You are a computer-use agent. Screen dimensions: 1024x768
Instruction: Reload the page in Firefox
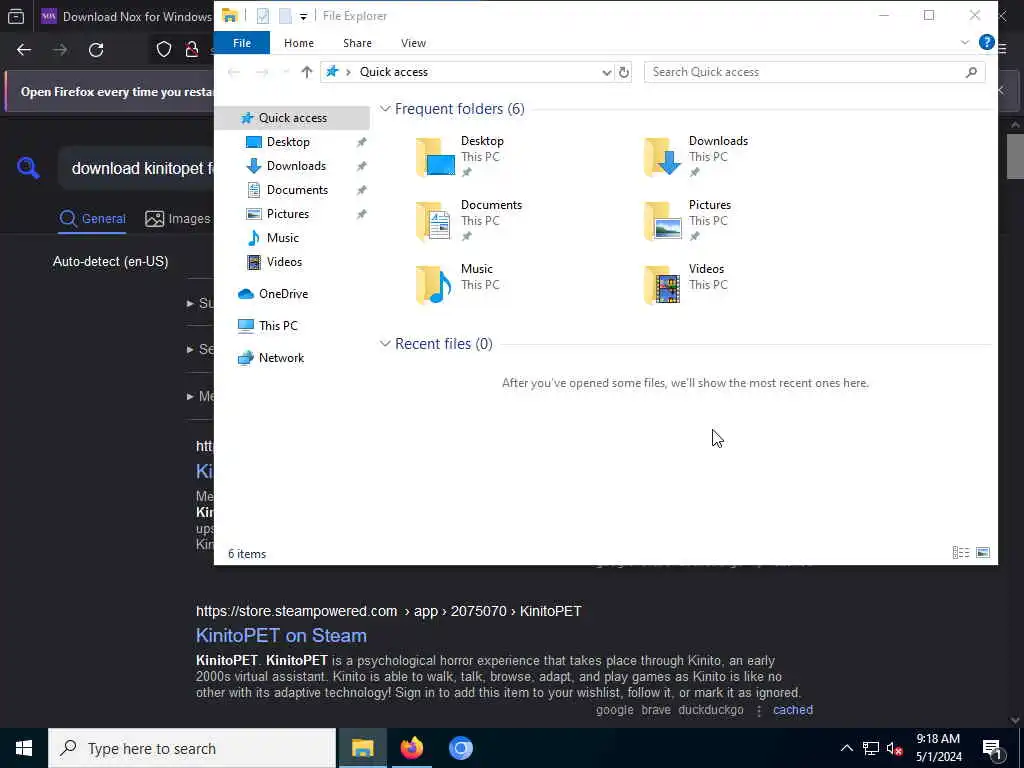coord(96,50)
